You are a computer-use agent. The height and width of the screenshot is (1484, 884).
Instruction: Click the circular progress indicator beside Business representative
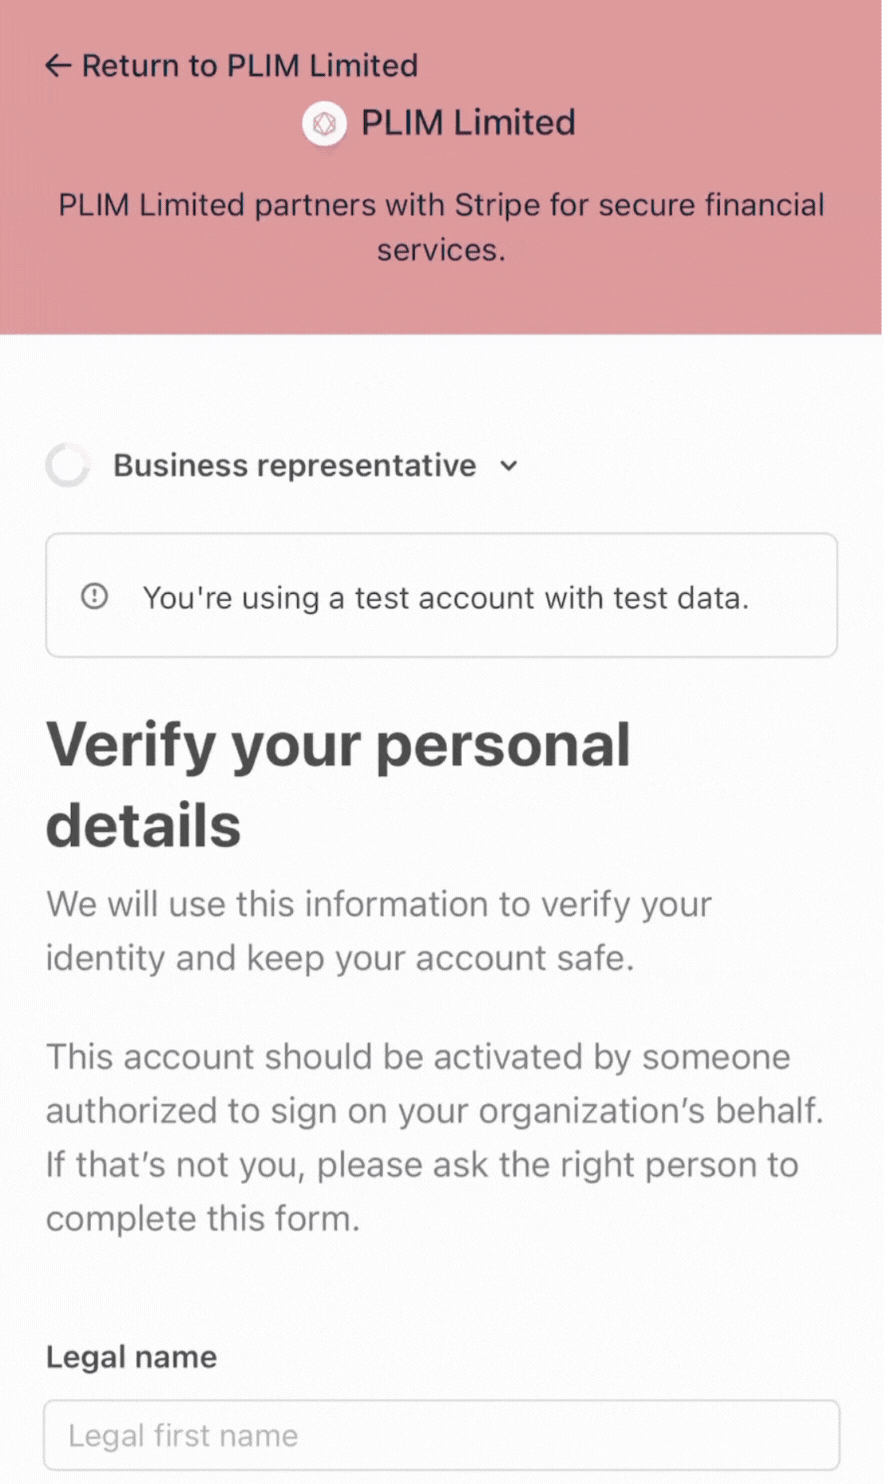coord(68,465)
